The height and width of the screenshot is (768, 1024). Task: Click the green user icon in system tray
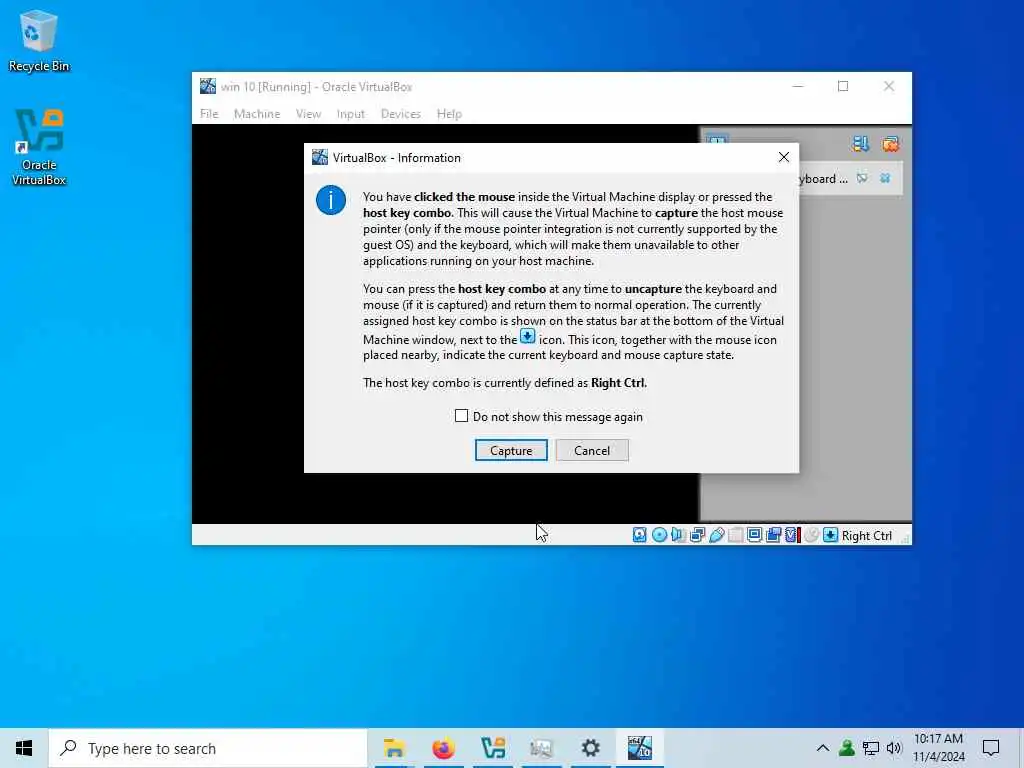847,748
